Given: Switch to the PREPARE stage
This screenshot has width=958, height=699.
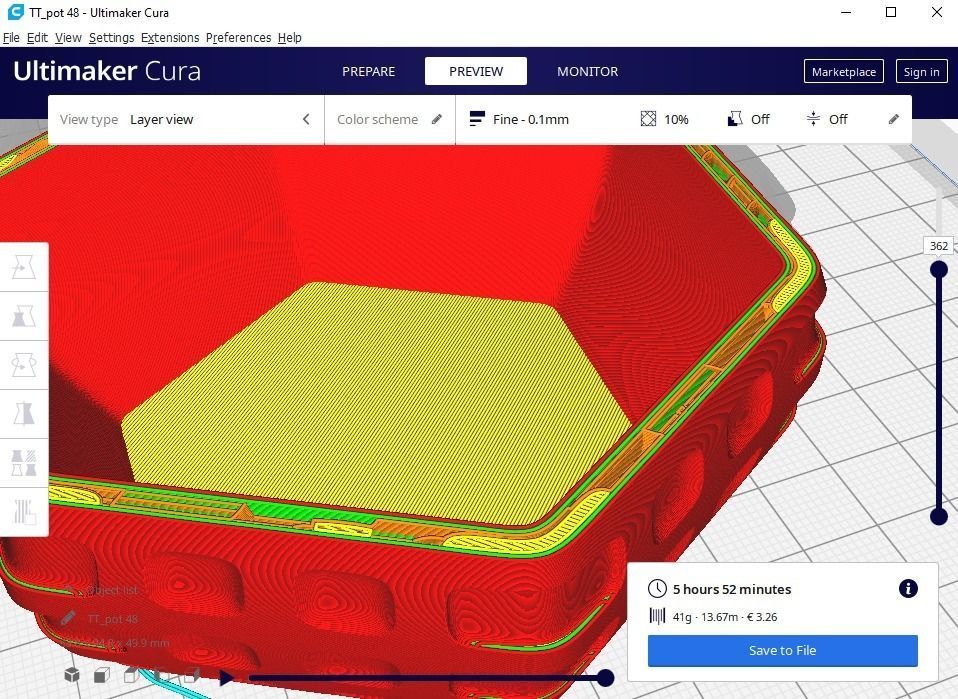Looking at the screenshot, I should pyautogui.click(x=368, y=71).
